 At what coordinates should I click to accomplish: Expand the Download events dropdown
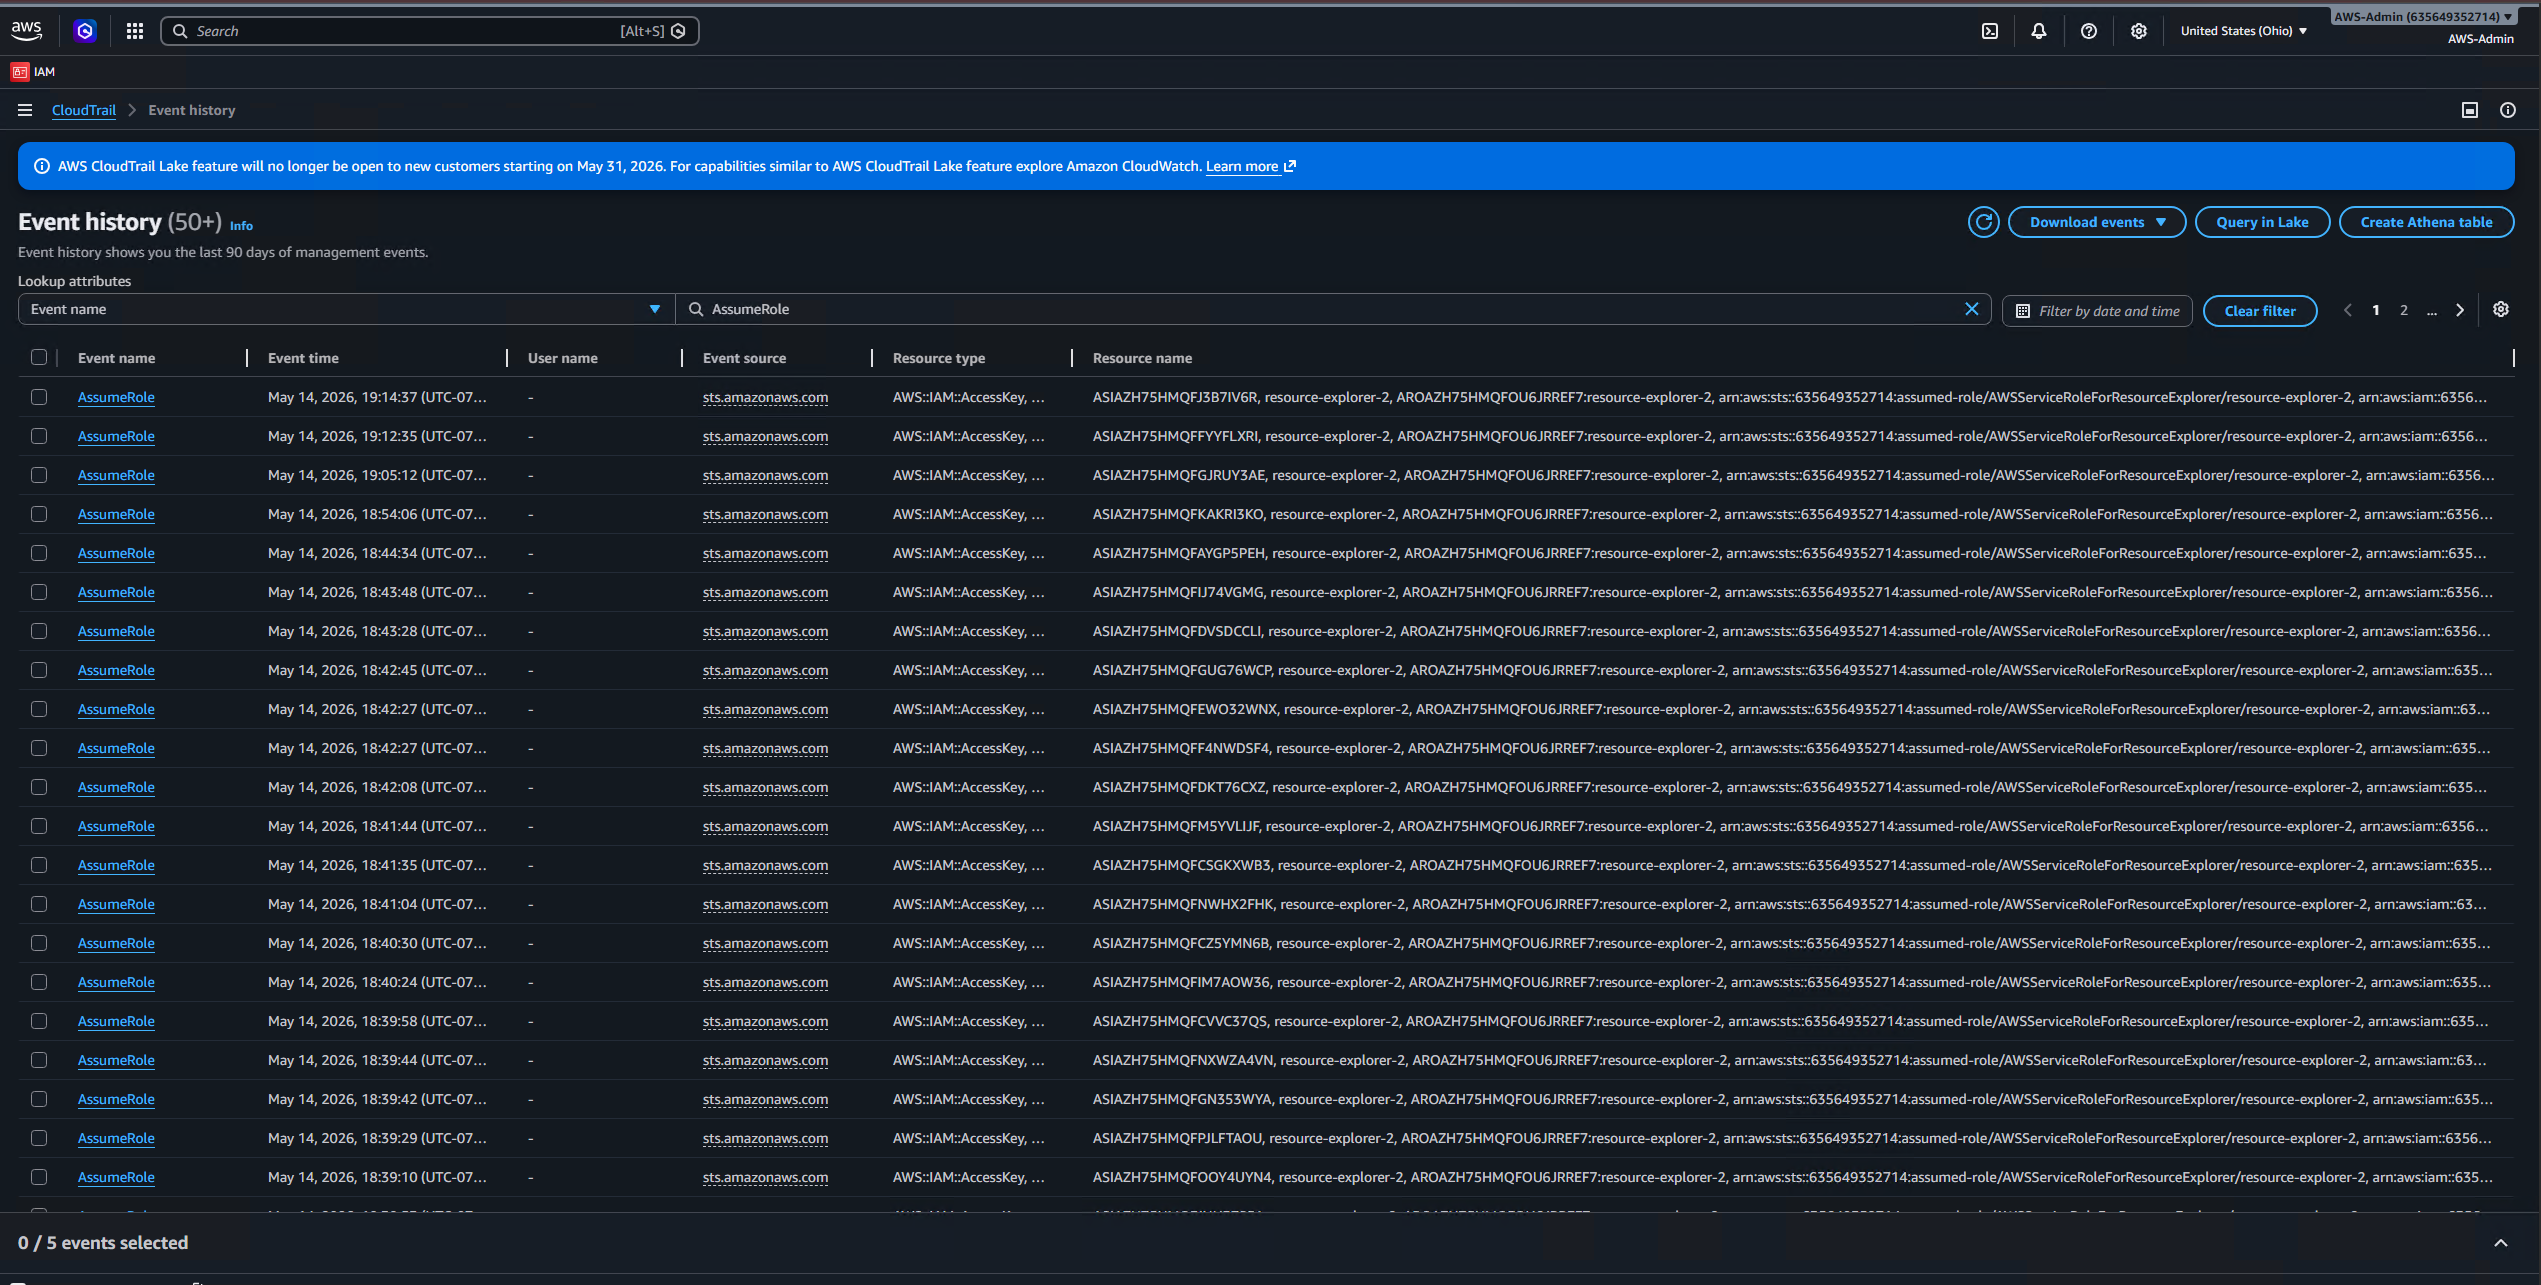[2096, 222]
